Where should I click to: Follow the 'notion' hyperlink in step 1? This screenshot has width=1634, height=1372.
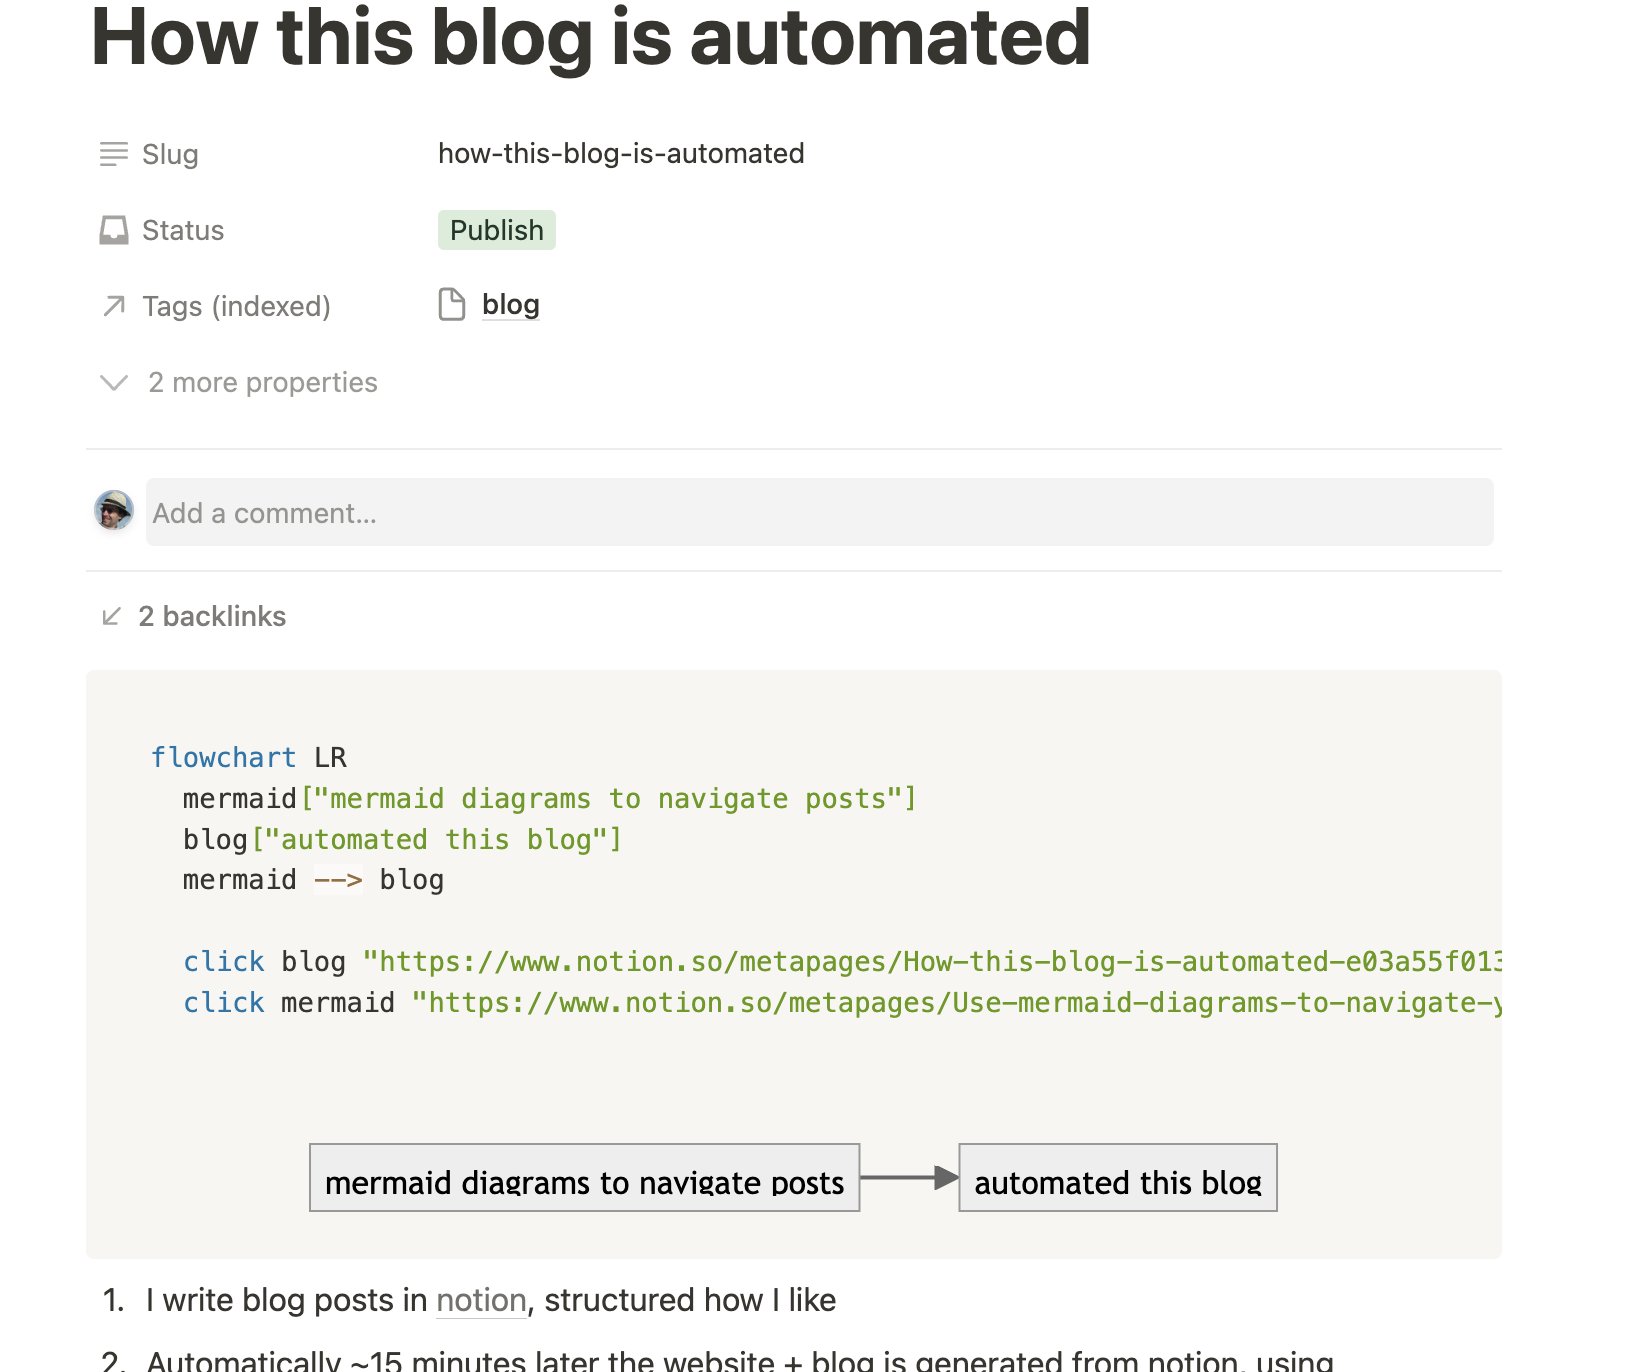(x=481, y=1299)
